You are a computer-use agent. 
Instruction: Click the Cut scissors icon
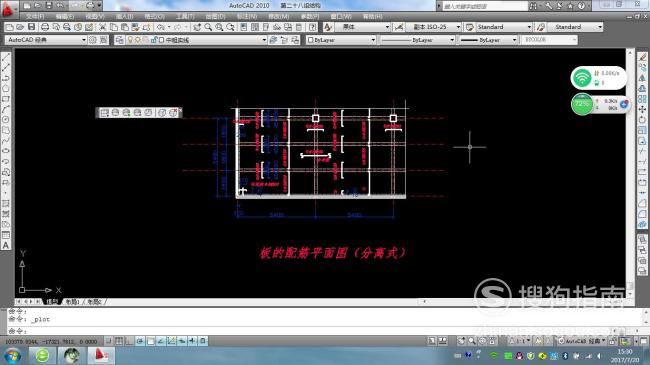click(x=102, y=27)
